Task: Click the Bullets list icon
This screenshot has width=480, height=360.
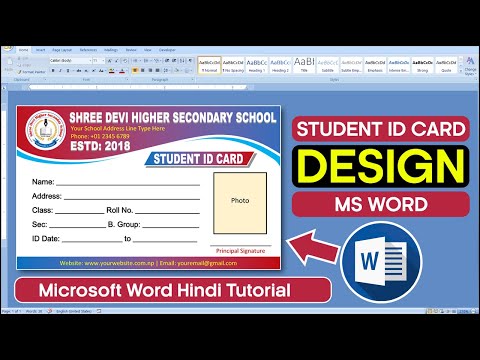Action: pos(136,61)
